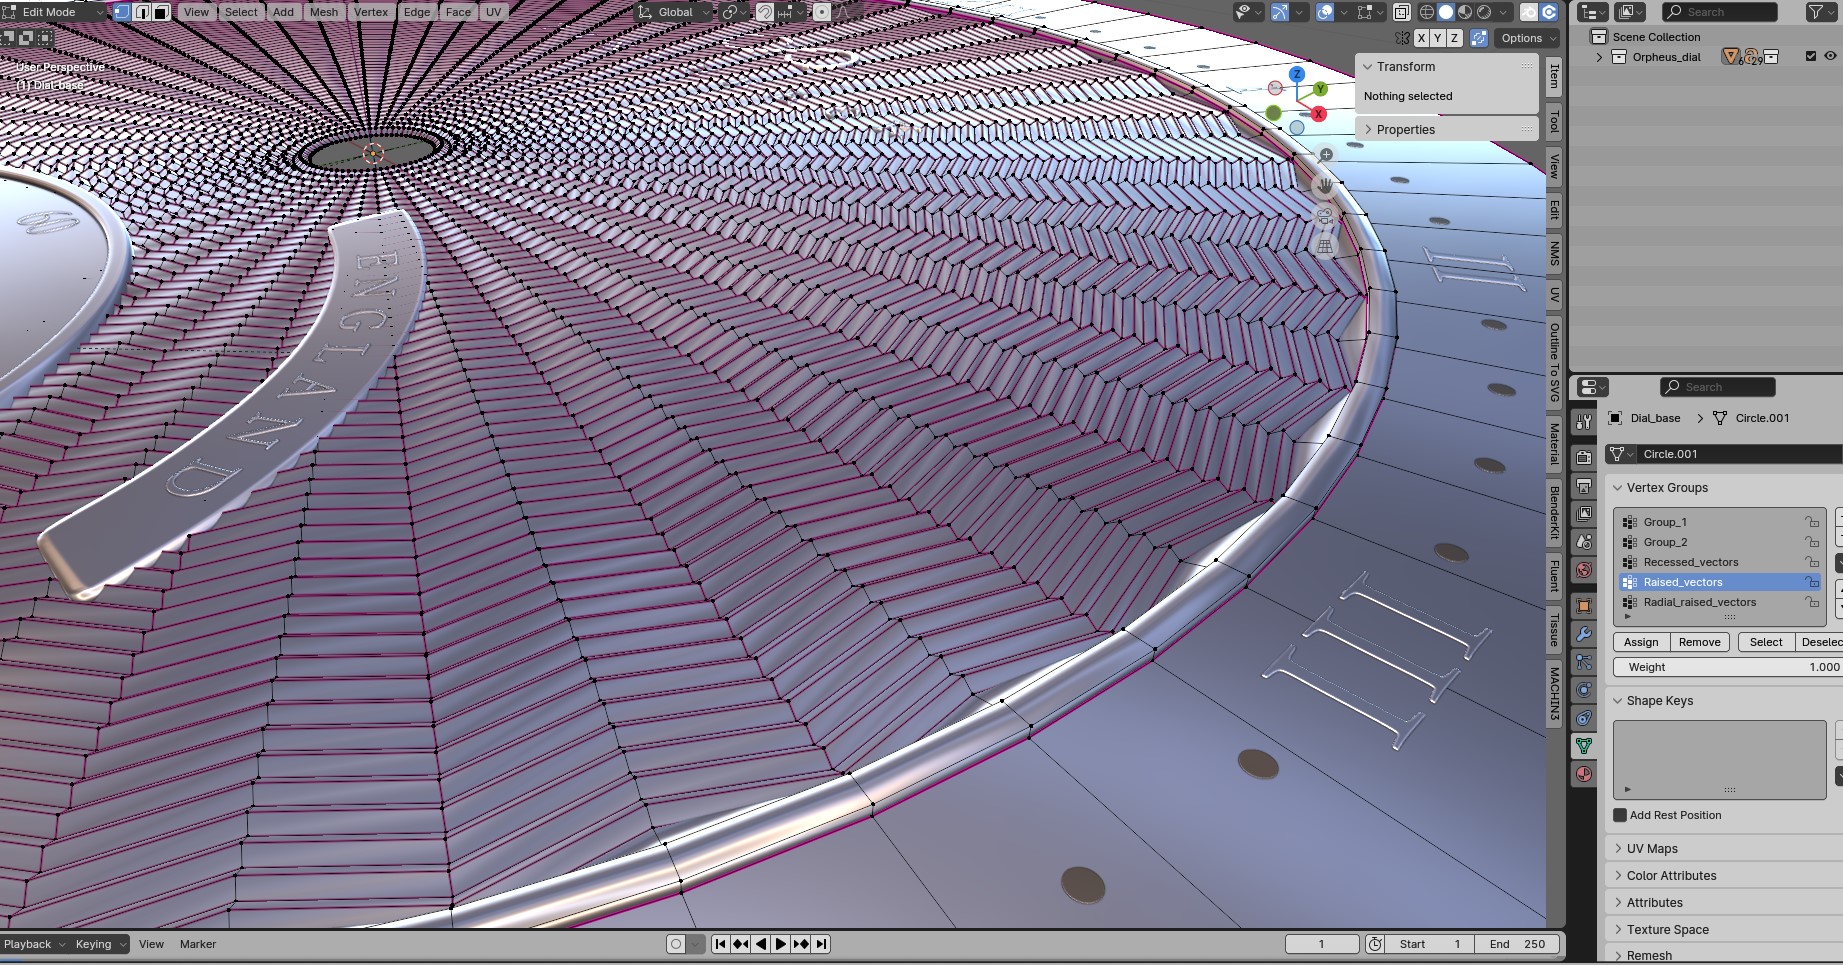The width and height of the screenshot is (1843, 965).
Task: Open the Modifiers wrench properties tab
Action: (1584, 634)
